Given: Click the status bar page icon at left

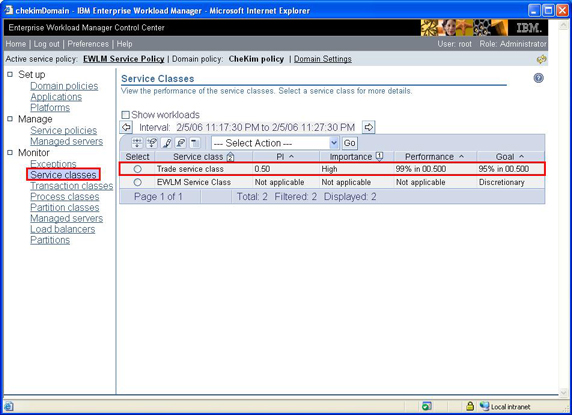Looking at the screenshot, I should [9, 406].
